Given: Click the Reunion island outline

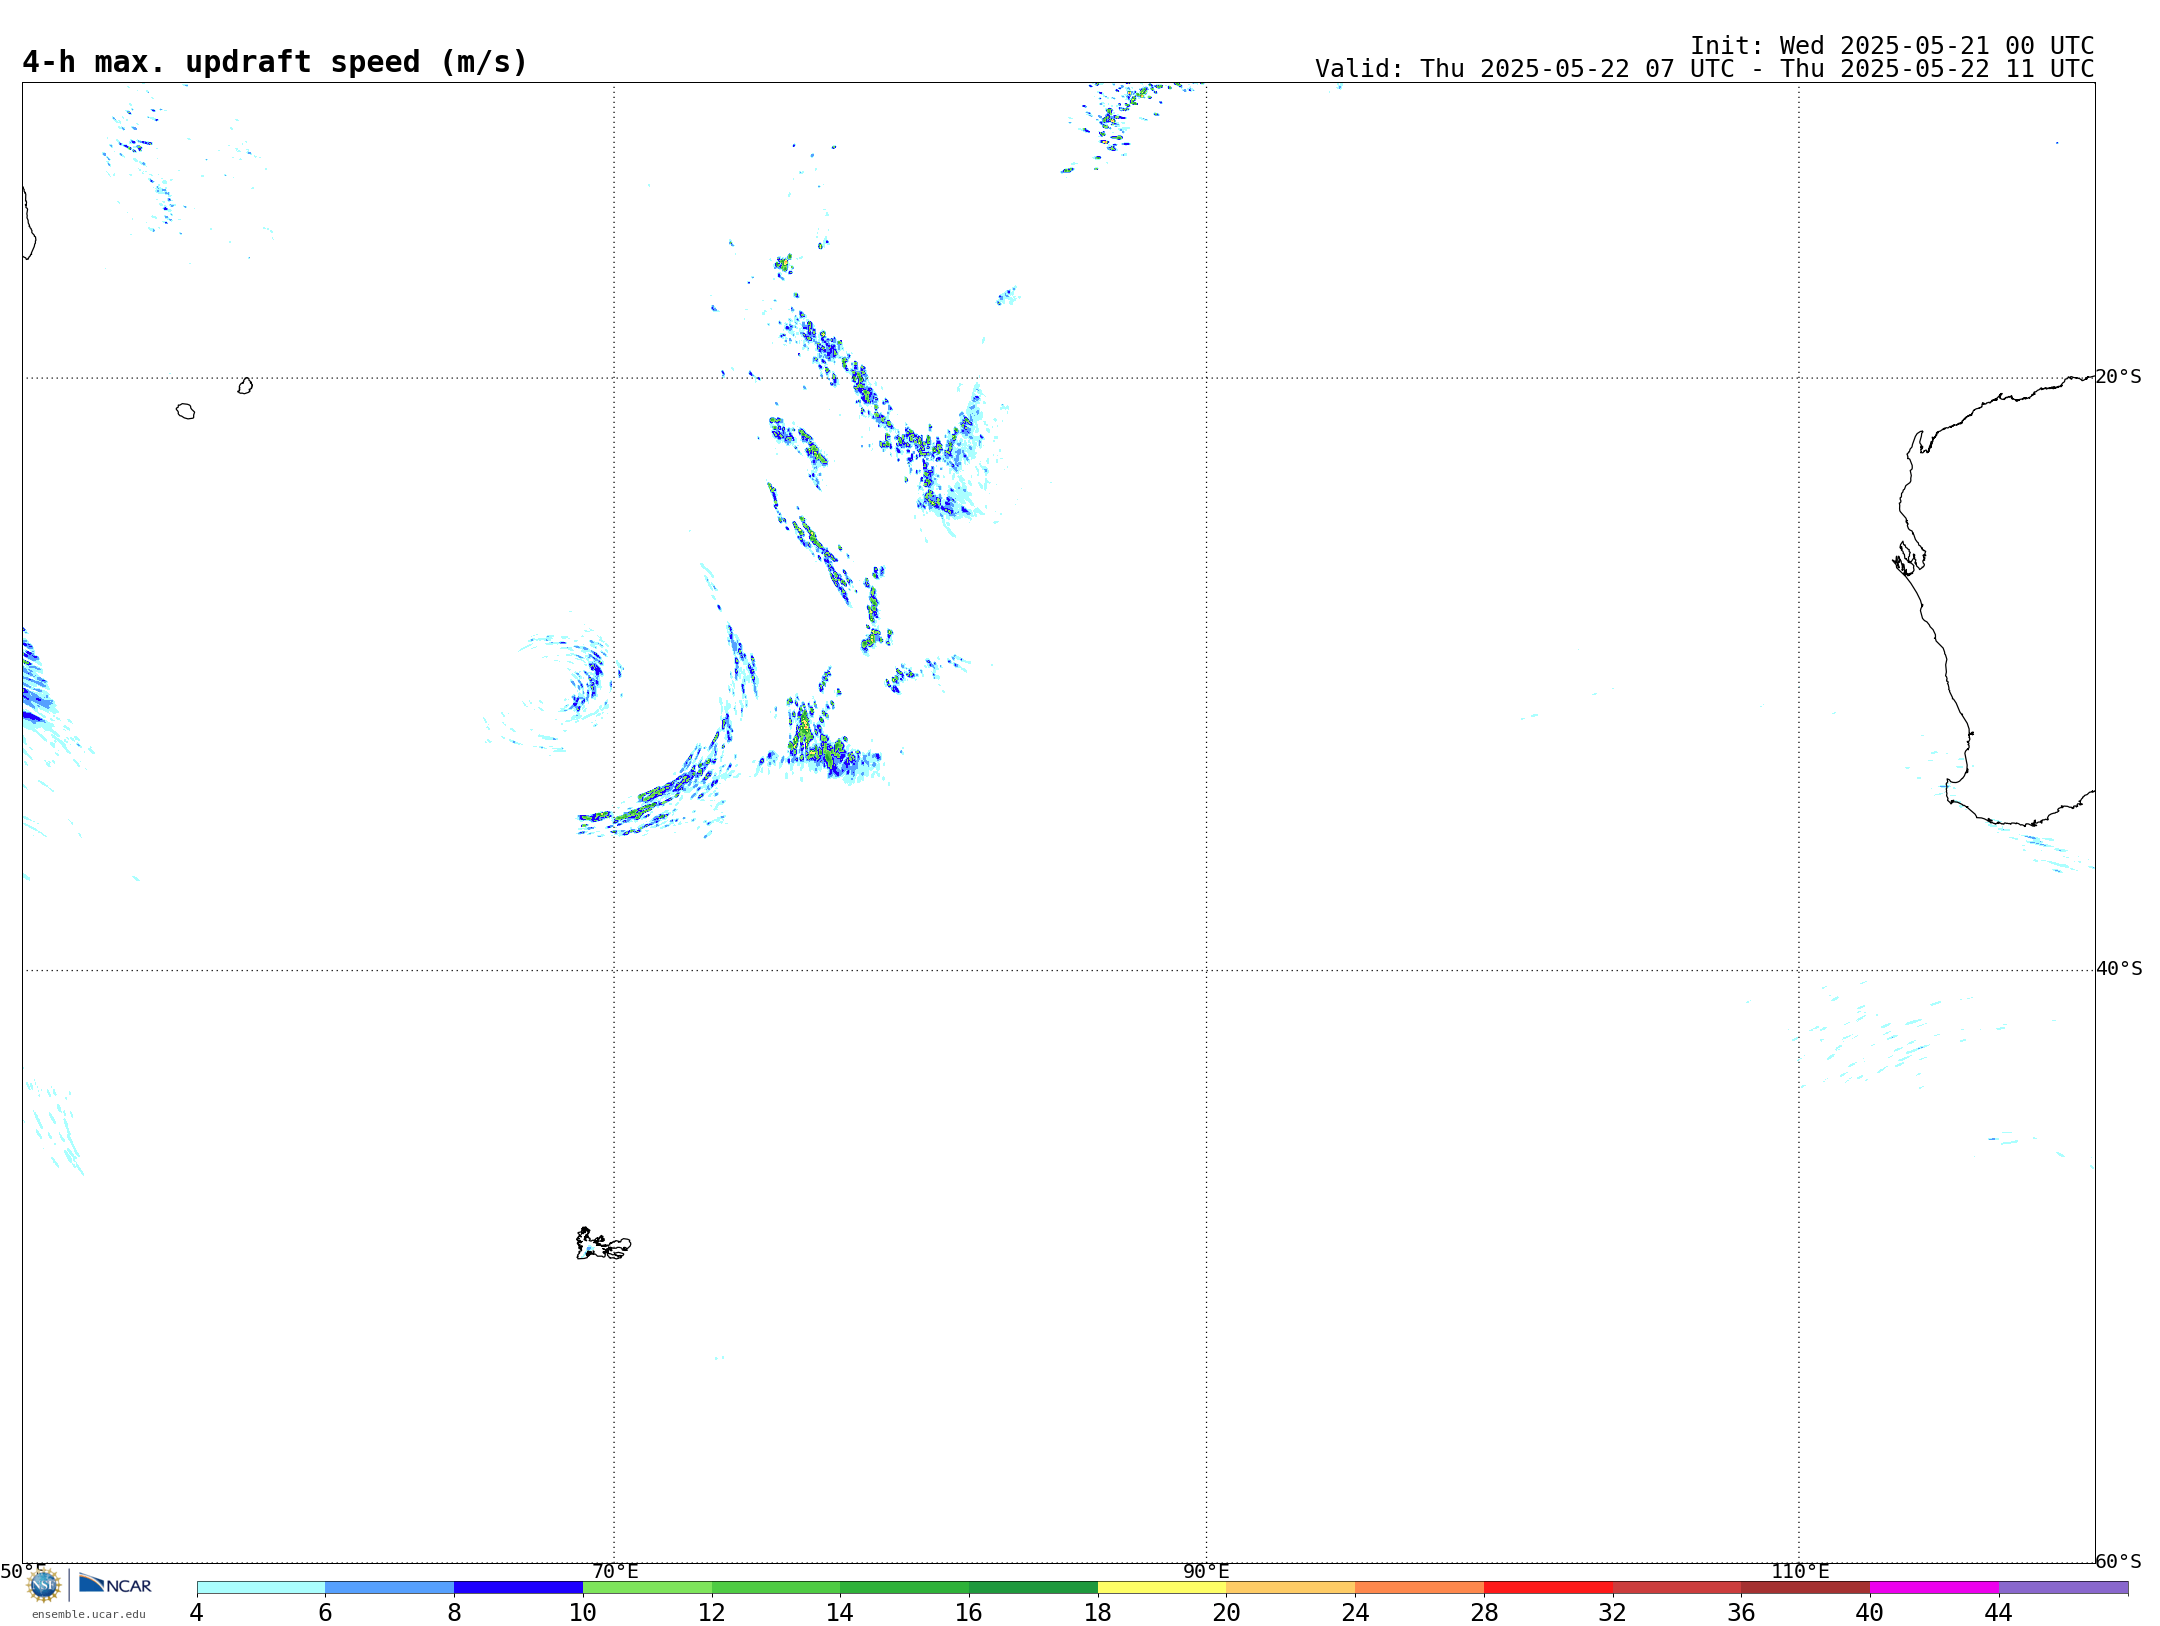Looking at the screenshot, I should coord(185,411).
